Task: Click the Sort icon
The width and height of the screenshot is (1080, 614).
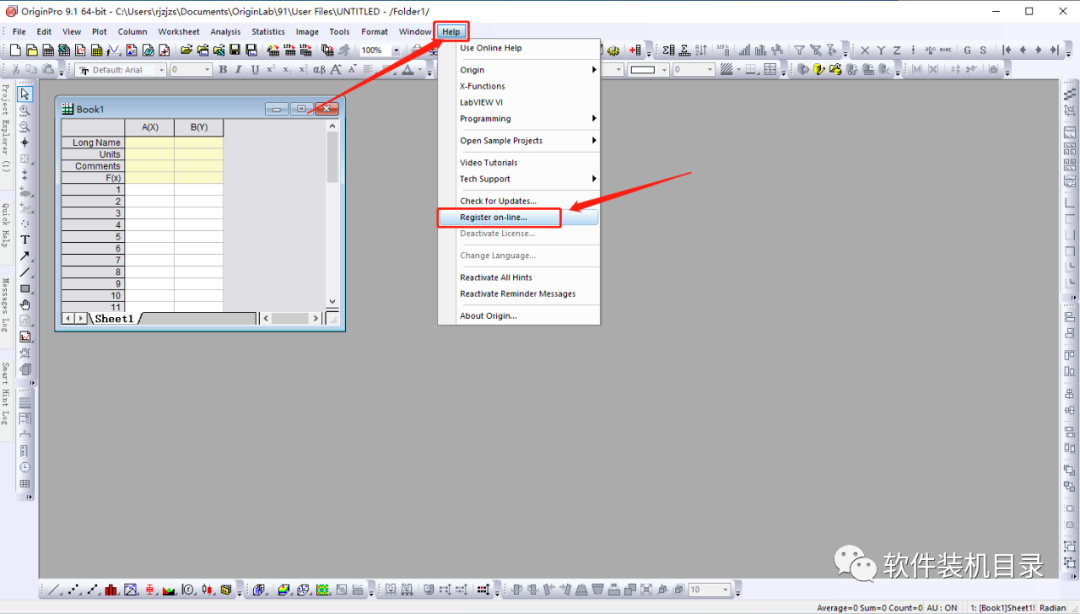Action: click(x=701, y=50)
